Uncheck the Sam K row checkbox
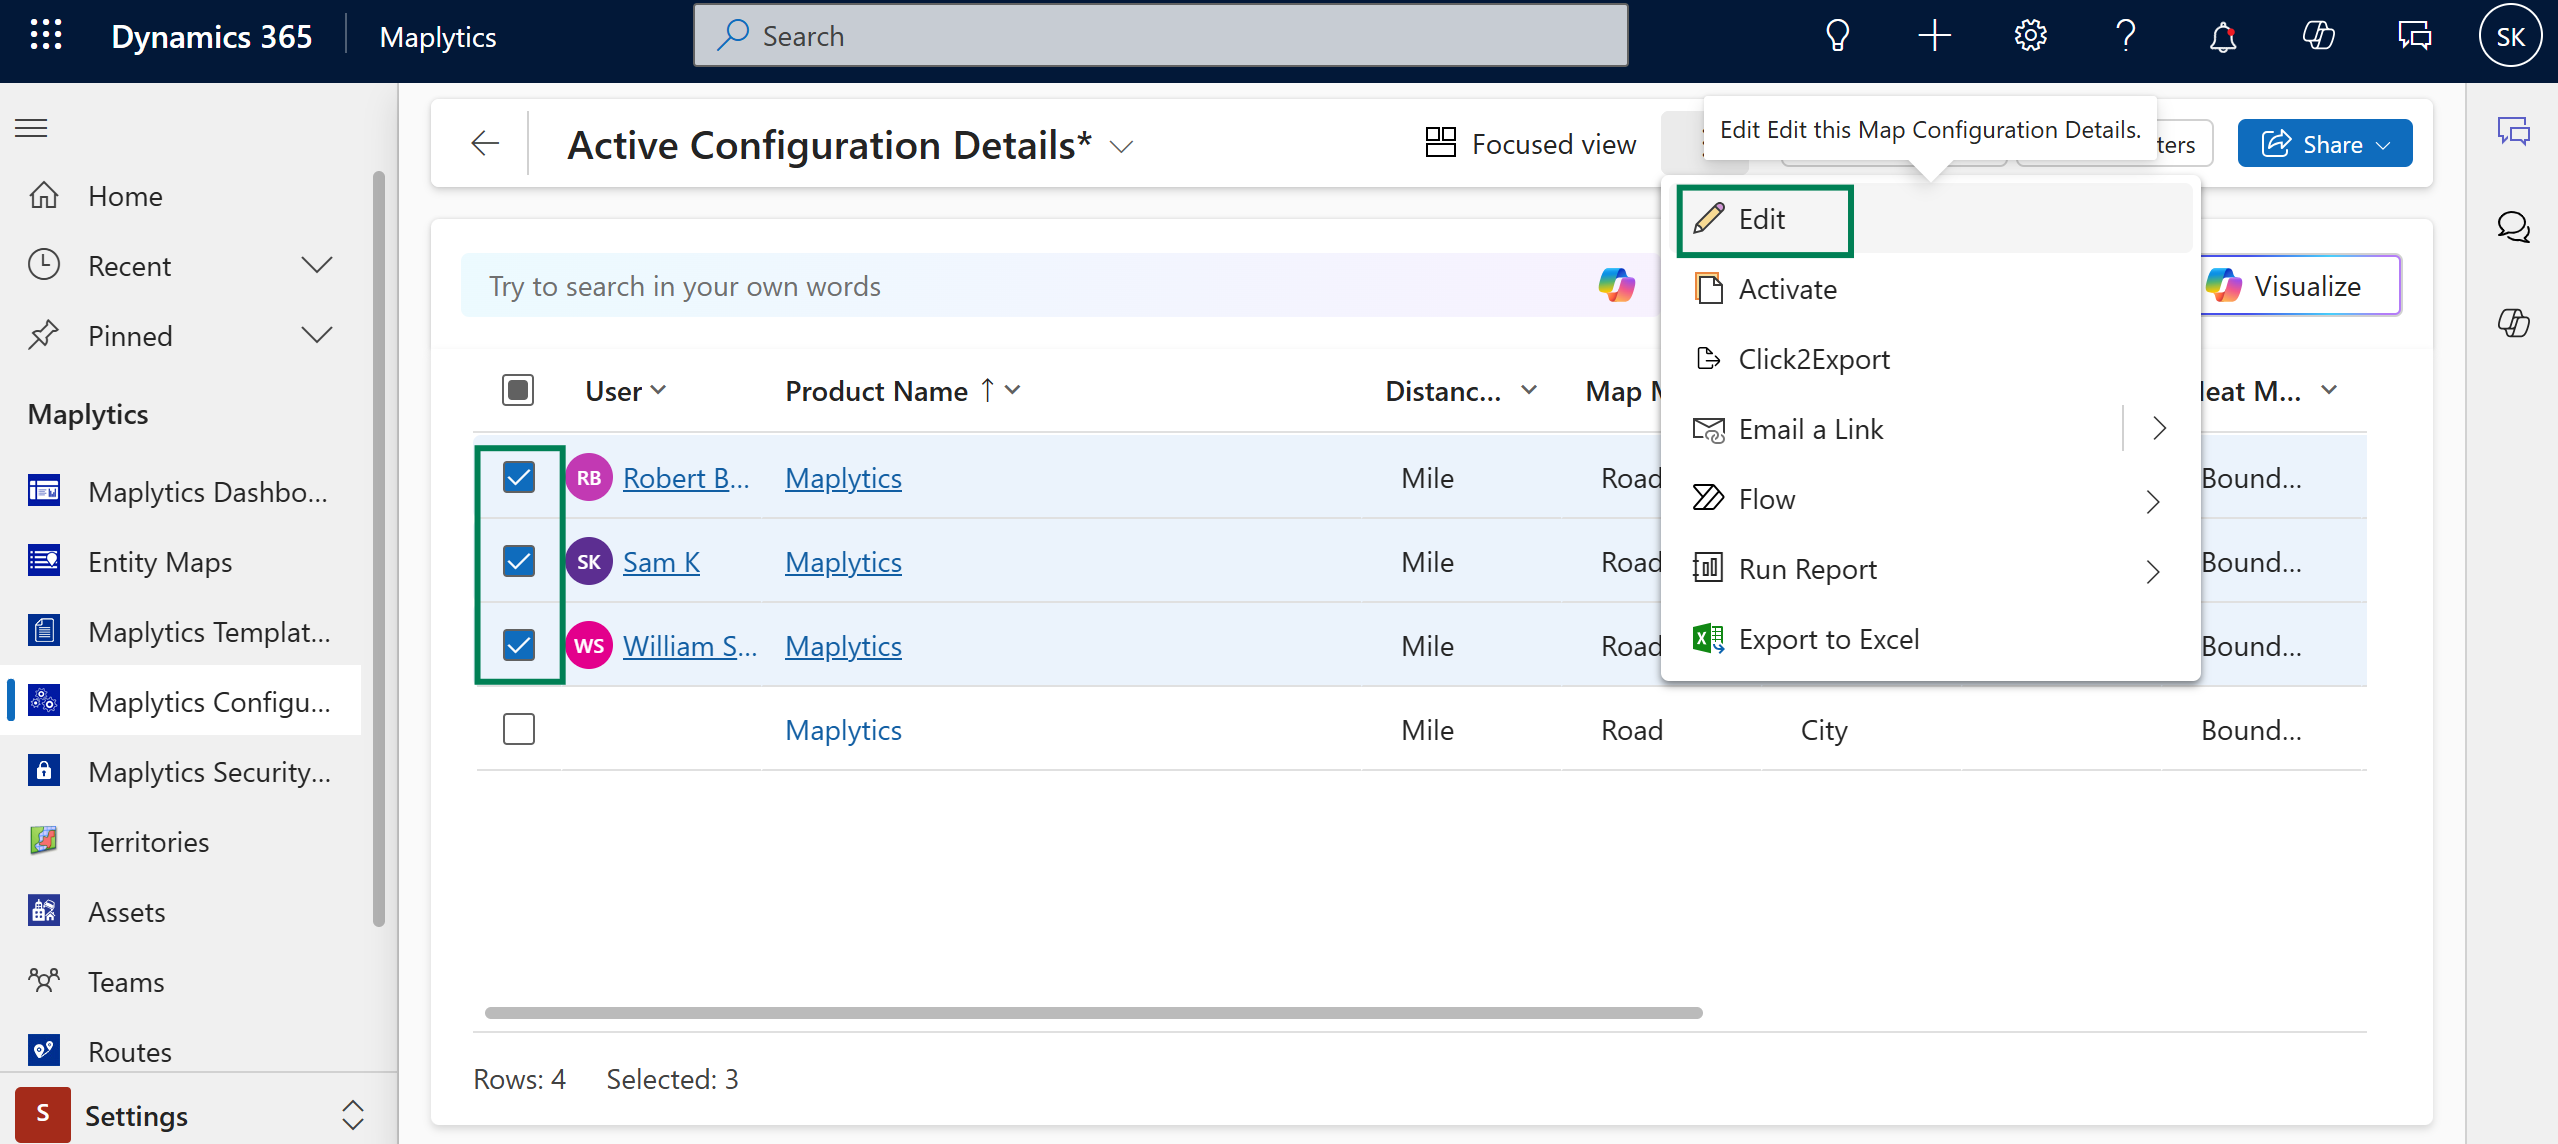Image resolution: width=2558 pixels, height=1144 pixels. [518, 562]
